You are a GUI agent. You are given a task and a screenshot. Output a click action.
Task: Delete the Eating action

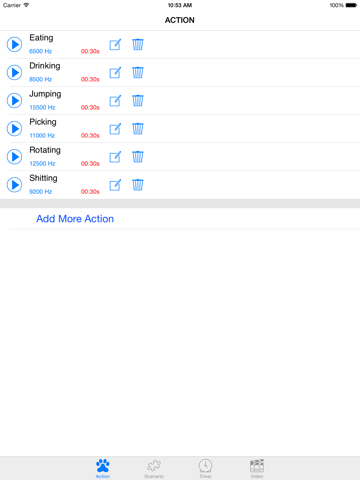[x=138, y=44]
